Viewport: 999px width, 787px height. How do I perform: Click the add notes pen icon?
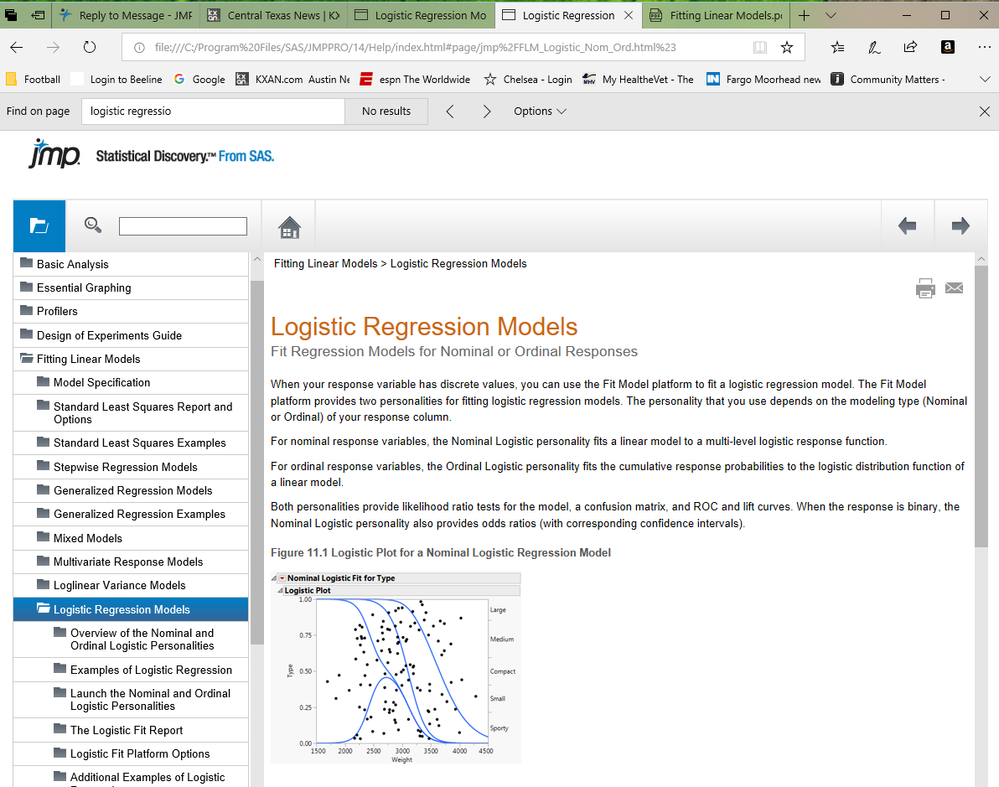874,47
